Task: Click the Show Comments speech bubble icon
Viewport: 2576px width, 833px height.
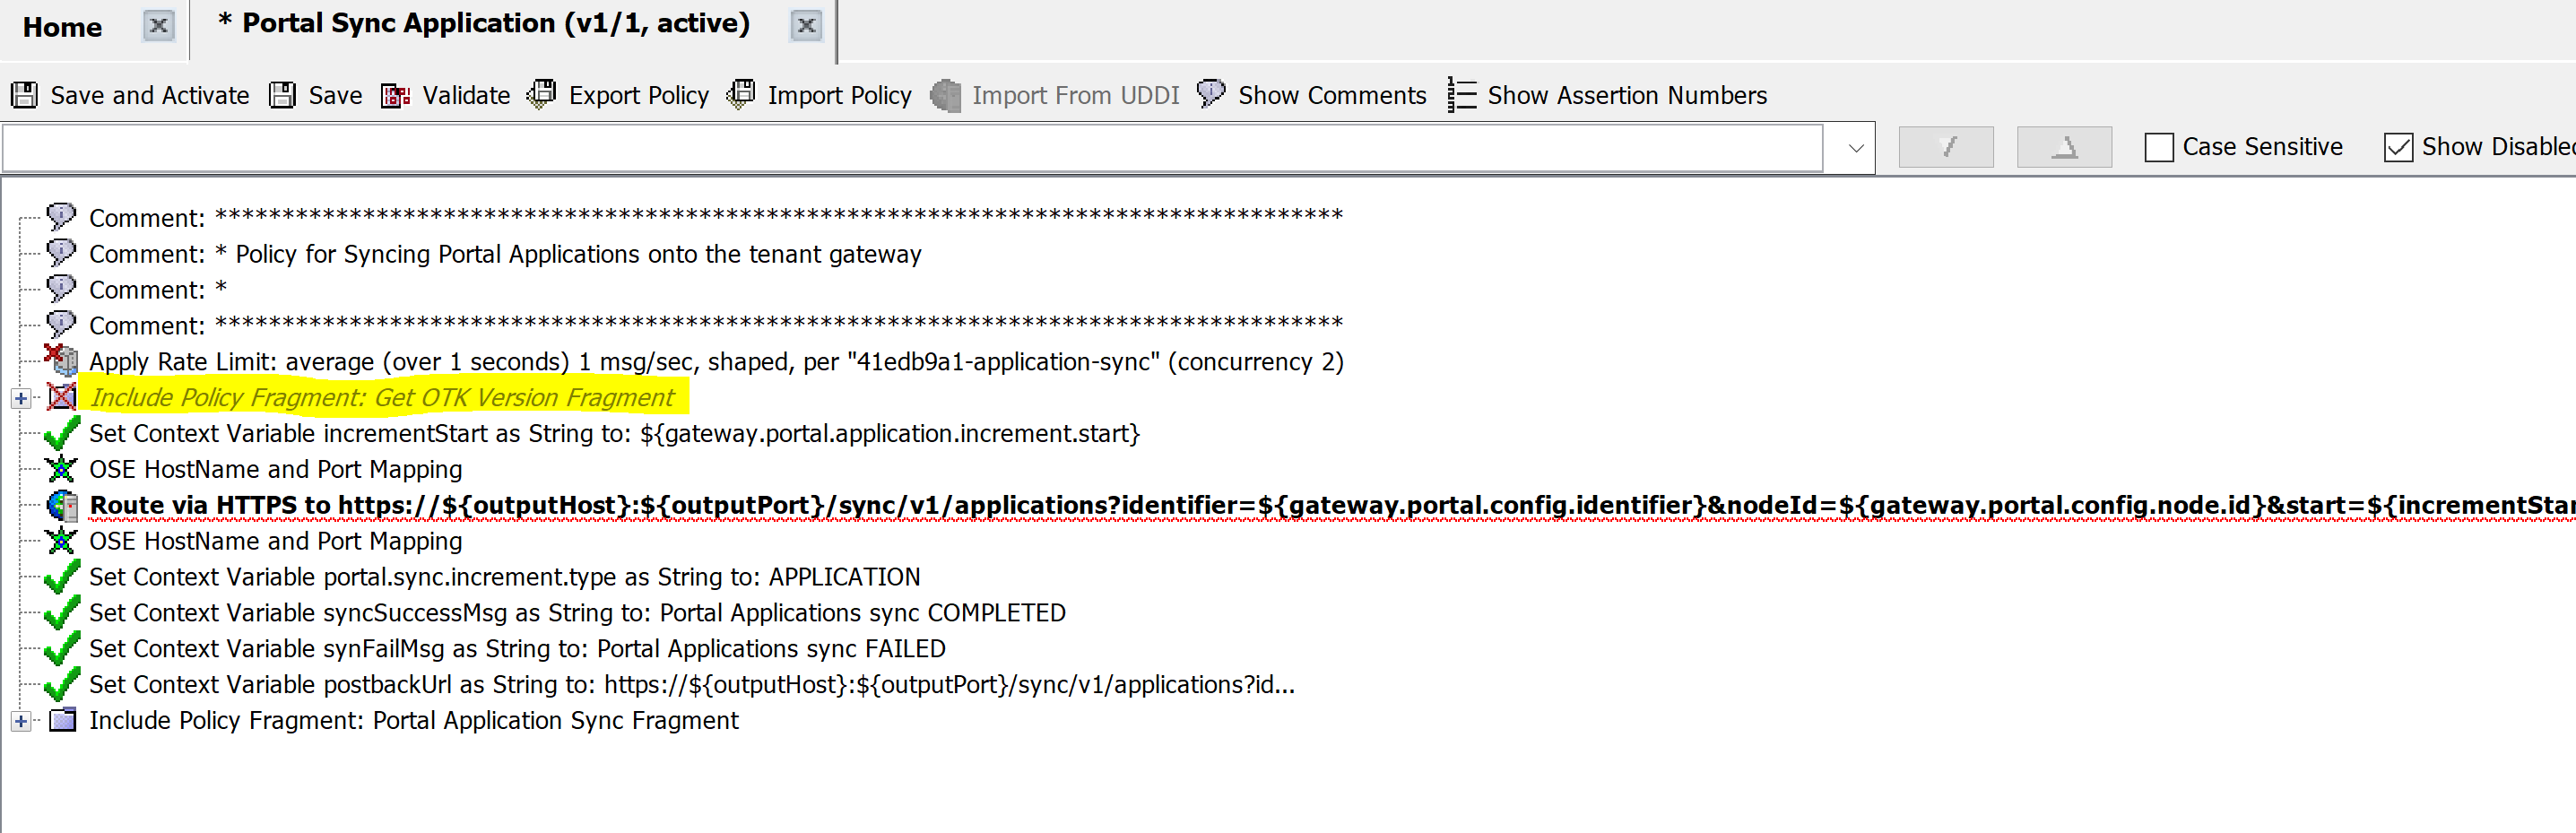Action: tap(1210, 94)
